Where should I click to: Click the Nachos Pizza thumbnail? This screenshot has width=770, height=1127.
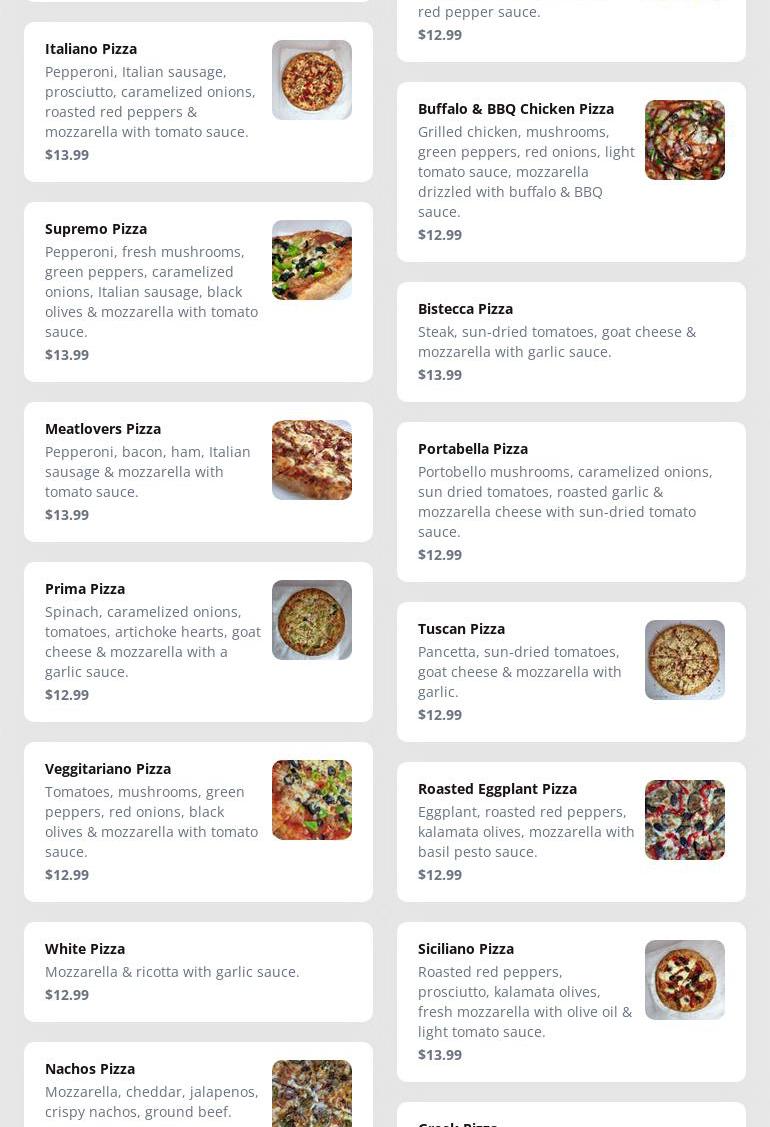coord(311,1093)
